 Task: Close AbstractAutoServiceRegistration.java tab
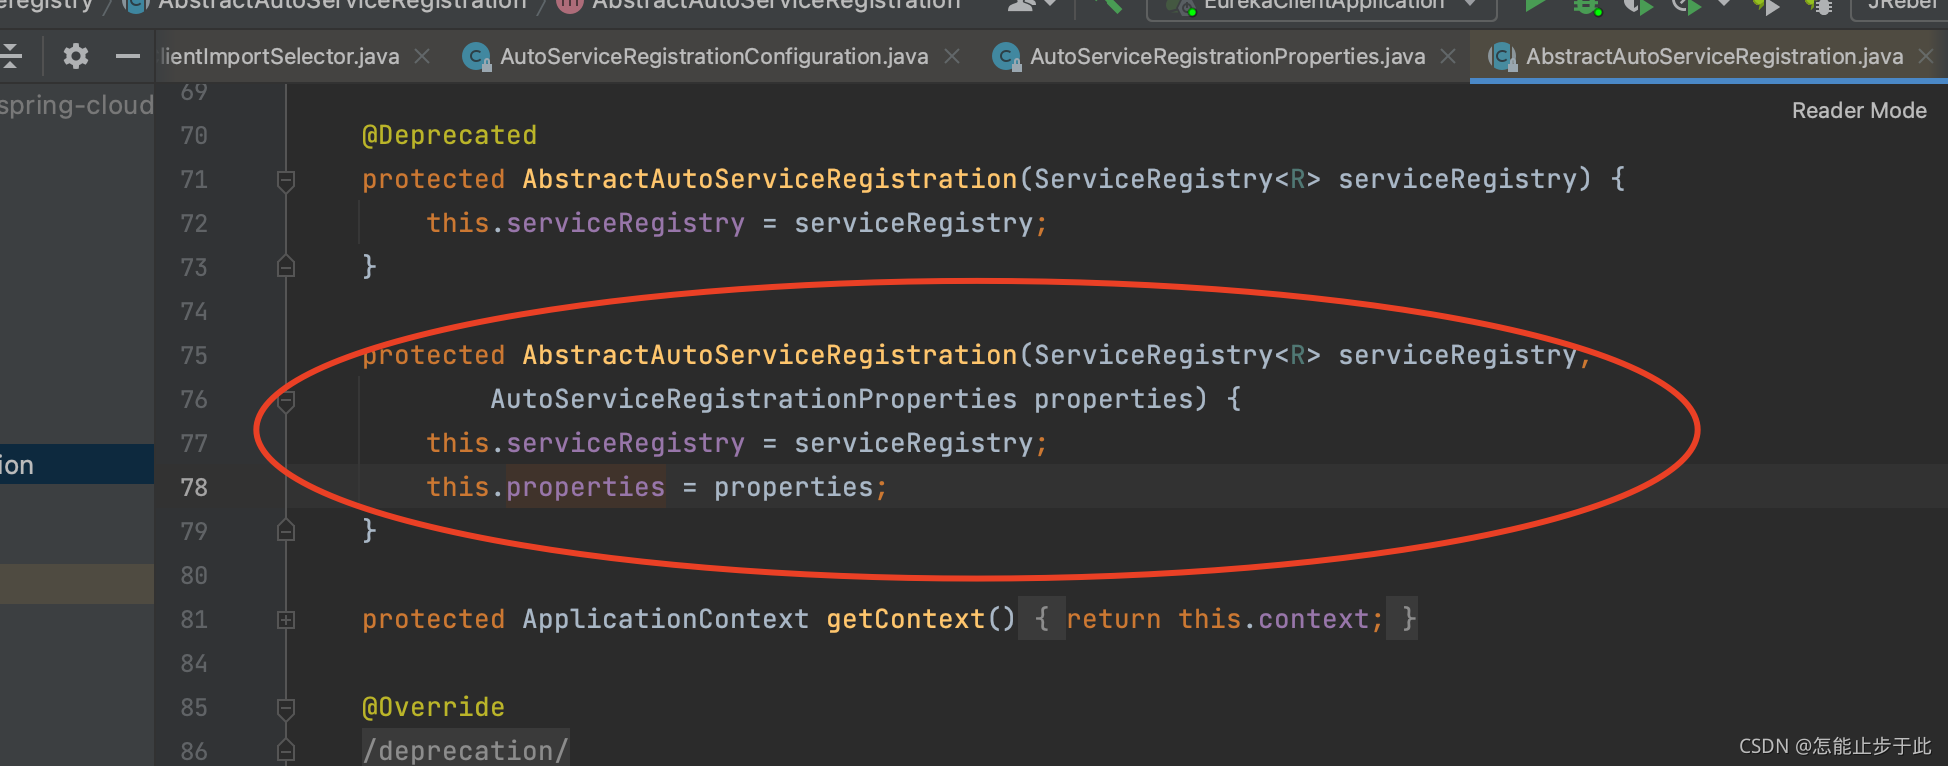[1925, 57]
